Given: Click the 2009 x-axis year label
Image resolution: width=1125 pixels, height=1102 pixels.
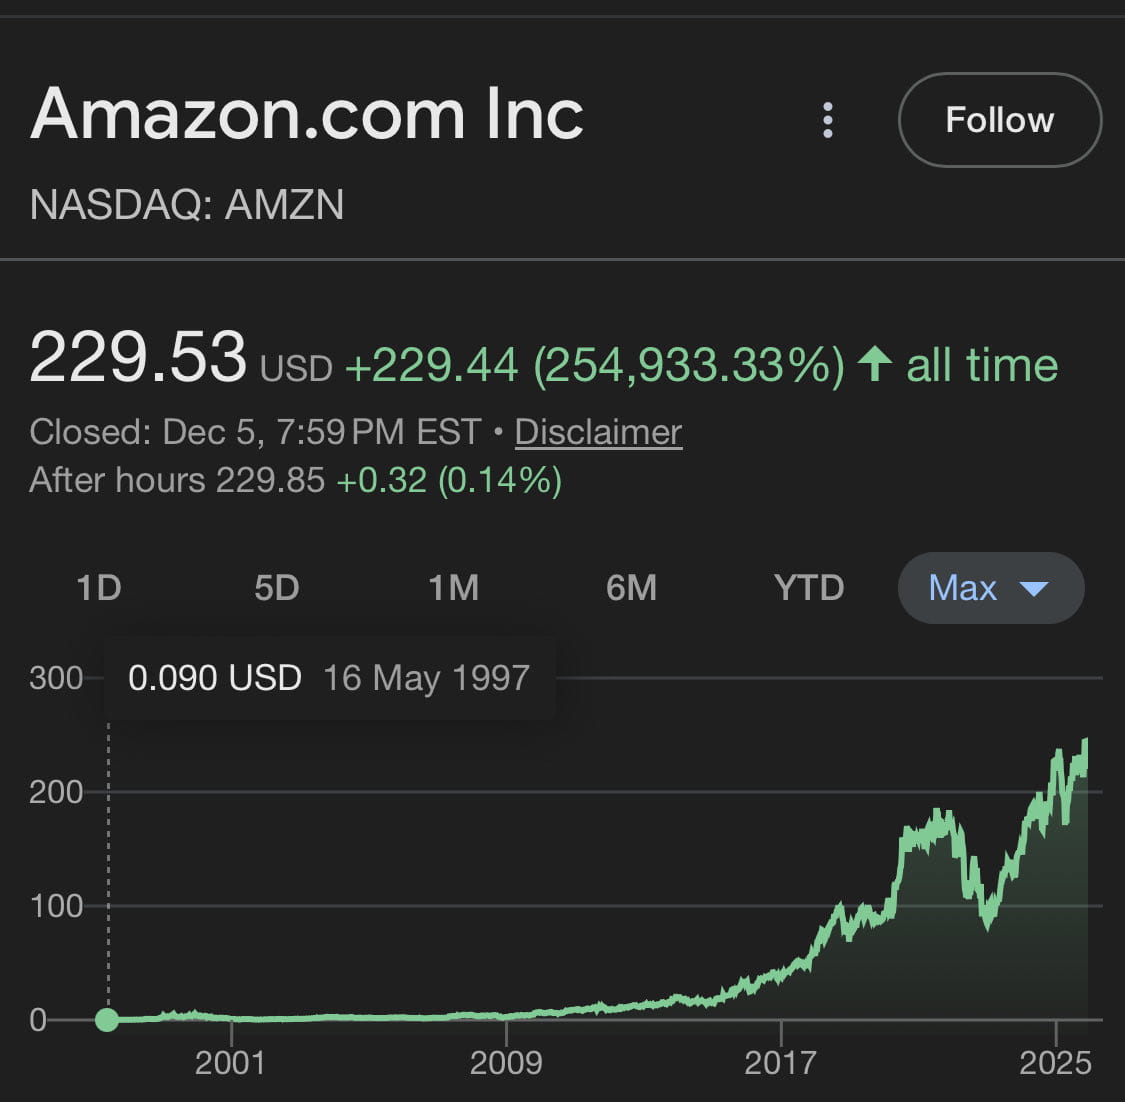Looking at the screenshot, I should pyautogui.click(x=506, y=1062).
